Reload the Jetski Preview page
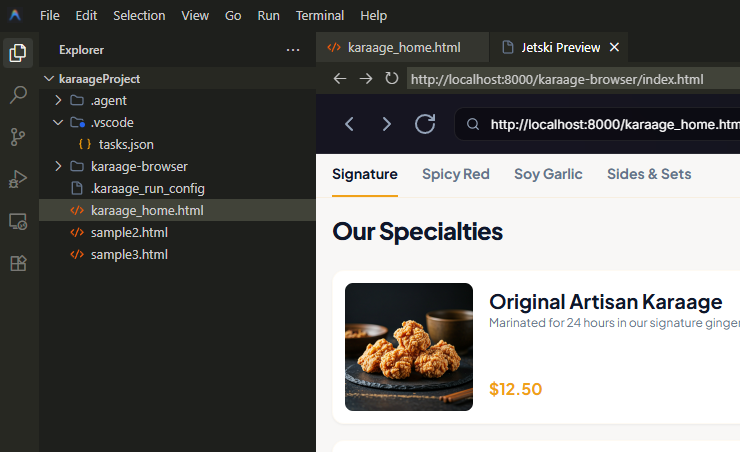The height and width of the screenshot is (452, 740). point(391,78)
